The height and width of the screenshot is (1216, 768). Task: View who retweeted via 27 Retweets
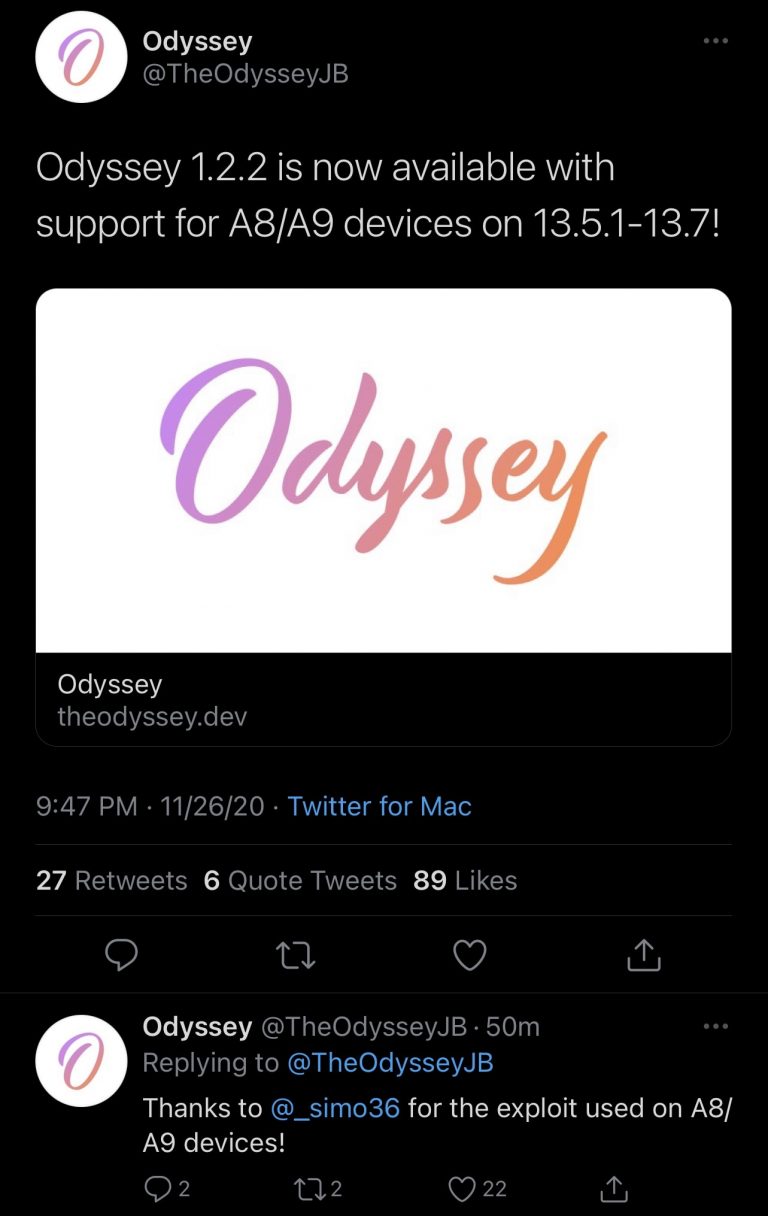(112, 881)
